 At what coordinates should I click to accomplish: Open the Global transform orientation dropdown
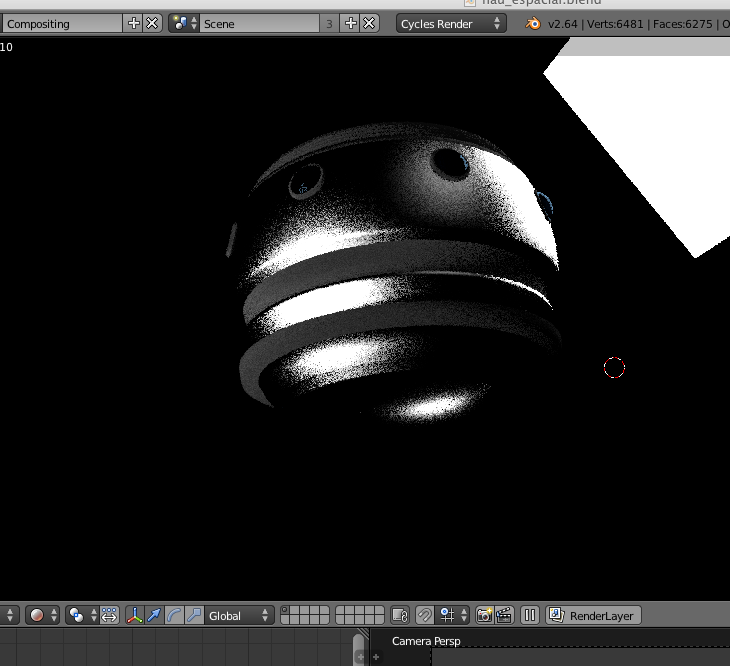click(x=238, y=615)
